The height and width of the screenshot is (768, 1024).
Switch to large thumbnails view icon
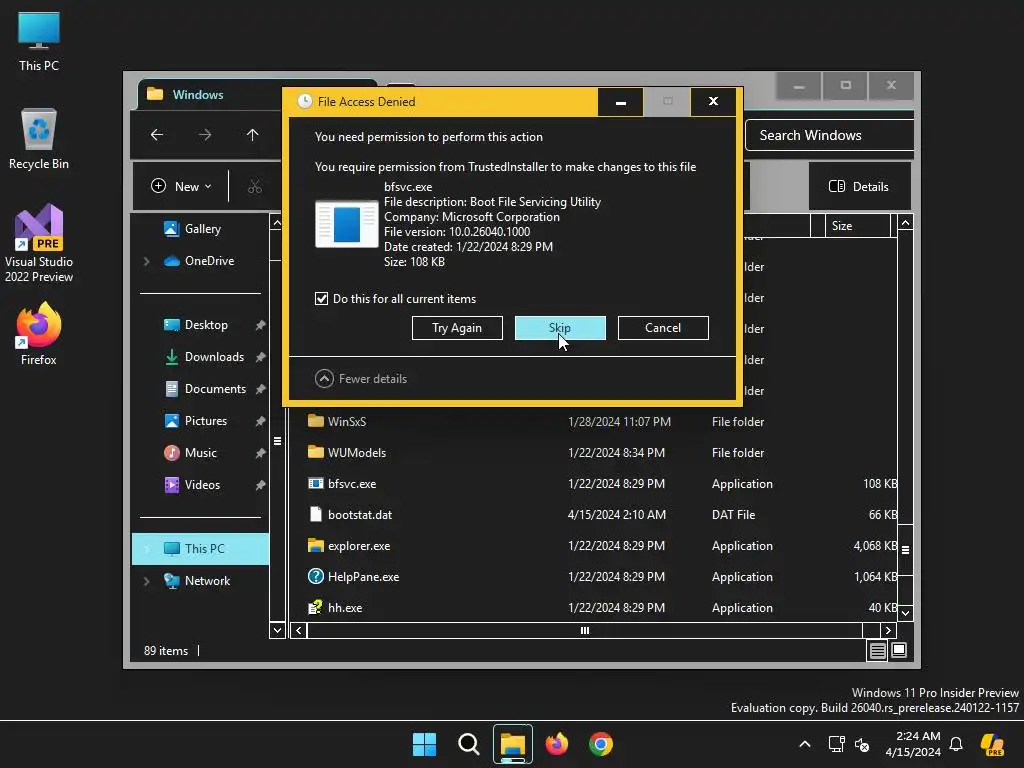pos(899,650)
